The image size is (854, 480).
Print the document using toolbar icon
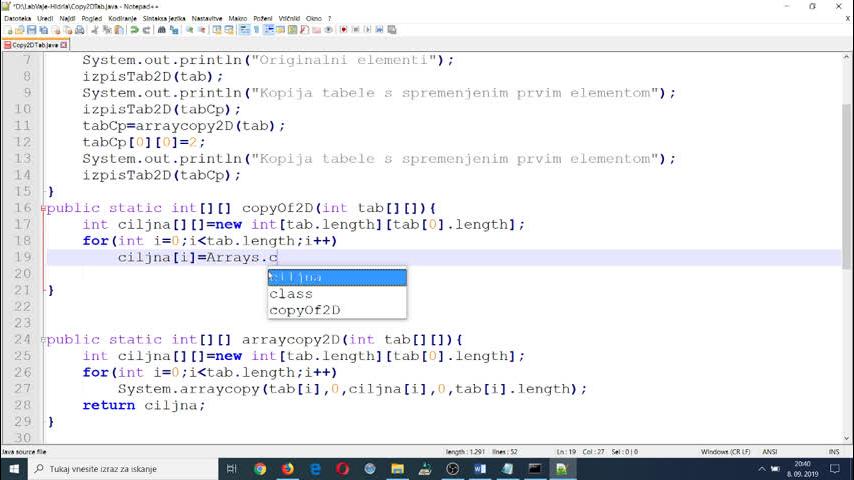pyautogui.click(x=80, y=29)
